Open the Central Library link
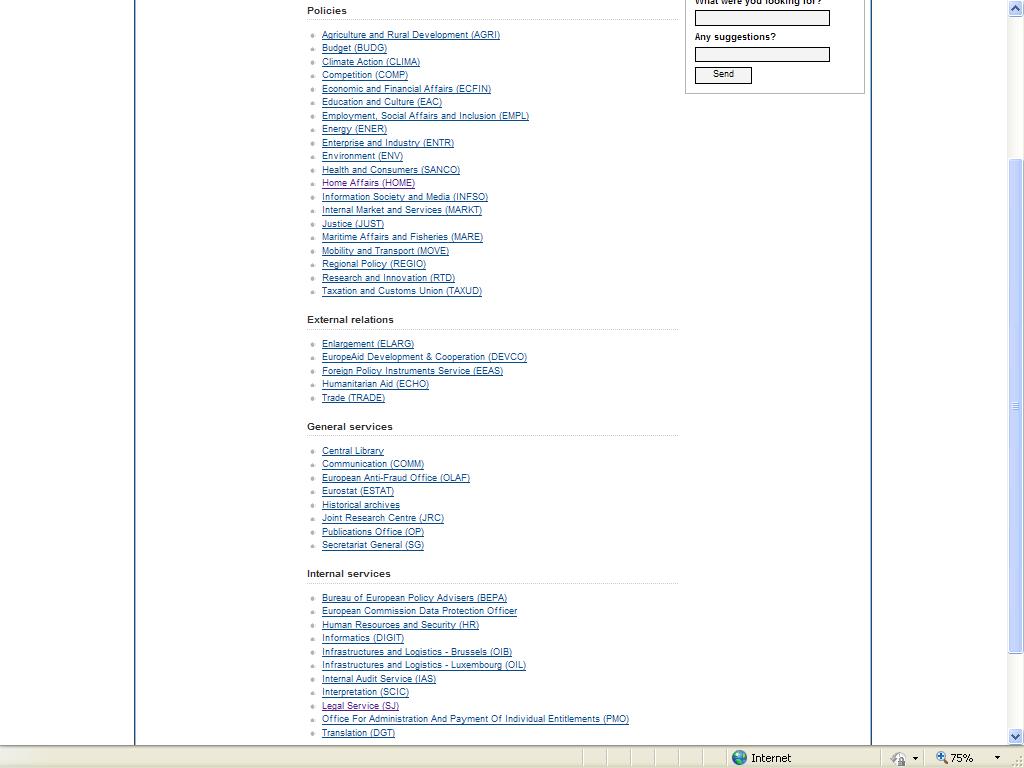Screen dimensions: 1024x768 (352, 451)
